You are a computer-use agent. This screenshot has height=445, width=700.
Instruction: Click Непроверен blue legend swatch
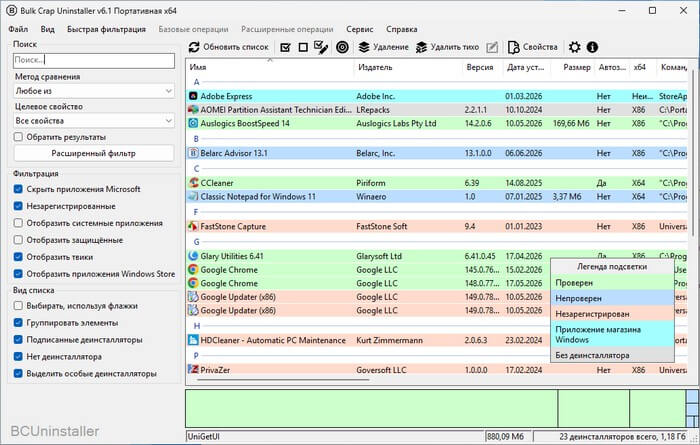pyautogui.click(x=612, y=298)
